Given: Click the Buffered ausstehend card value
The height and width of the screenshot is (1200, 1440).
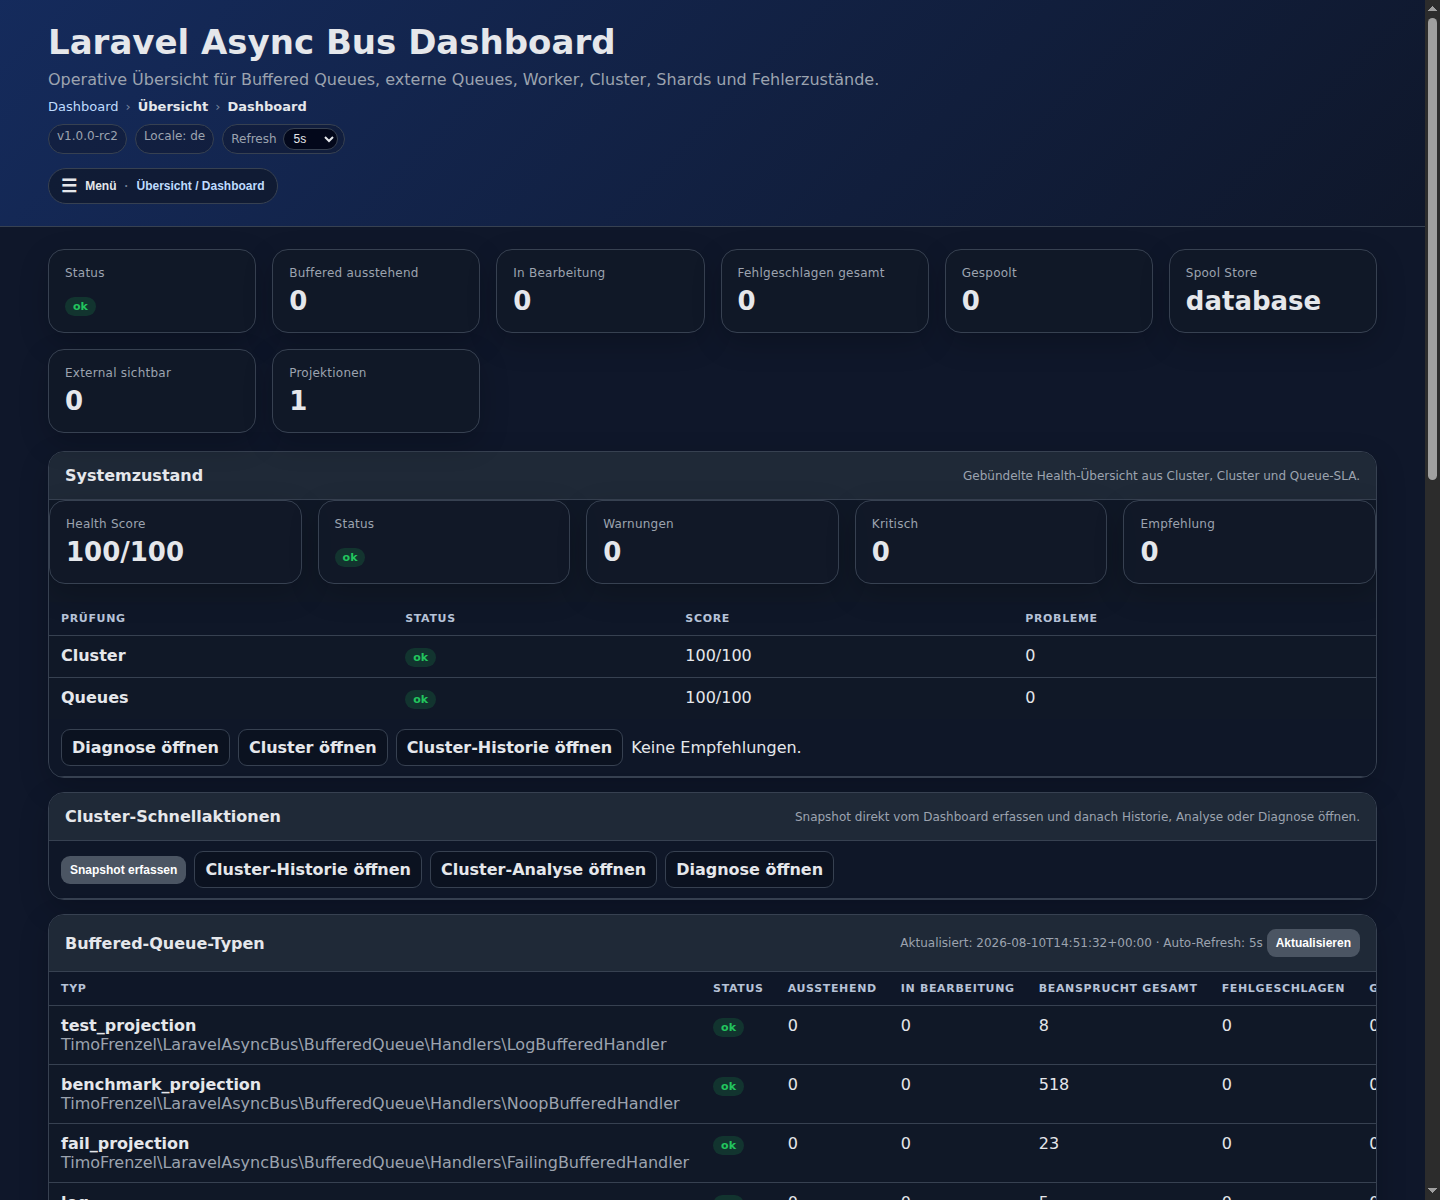Looking at the screenshot, I should pos(298,301).
